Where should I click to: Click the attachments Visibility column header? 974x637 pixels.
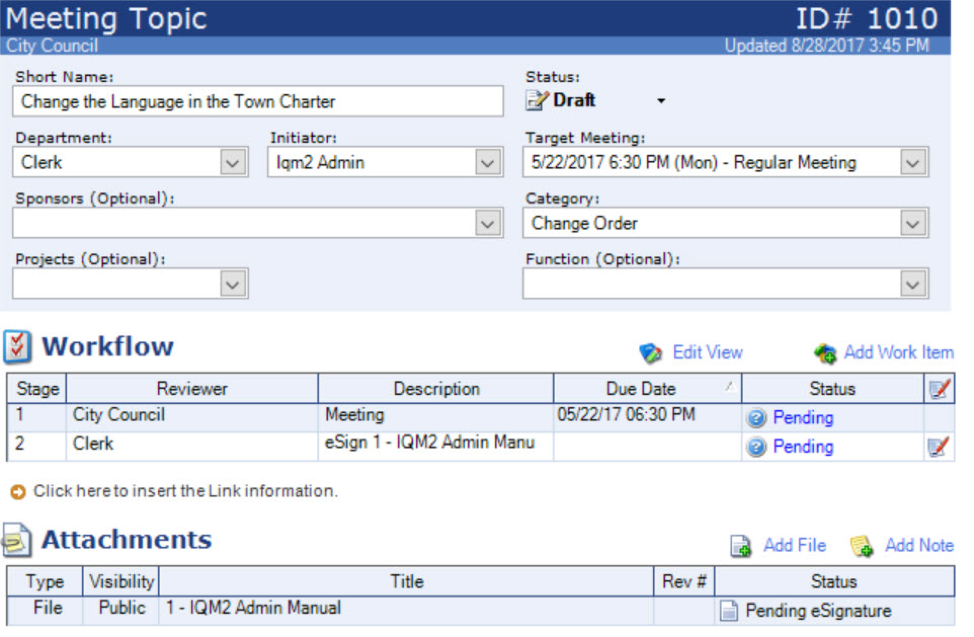(x=121, y=582)
